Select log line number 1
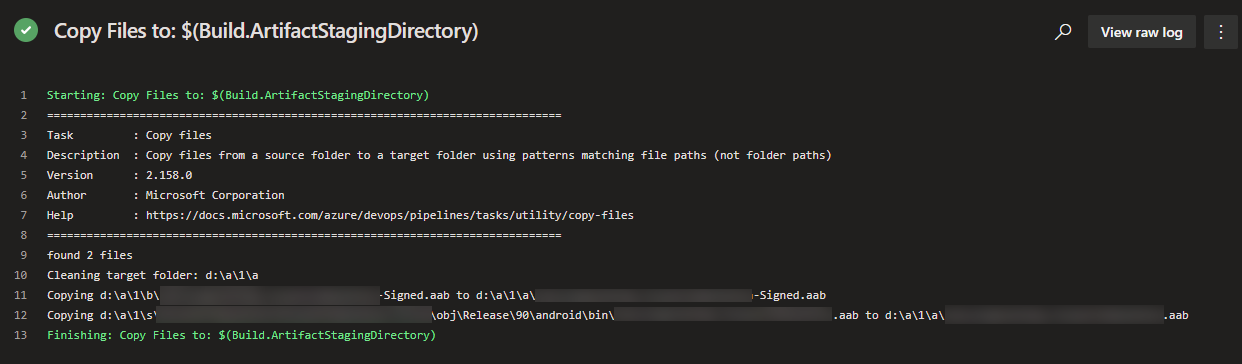Viewport: 1242px width, 364px height. [x=23, y=95]
